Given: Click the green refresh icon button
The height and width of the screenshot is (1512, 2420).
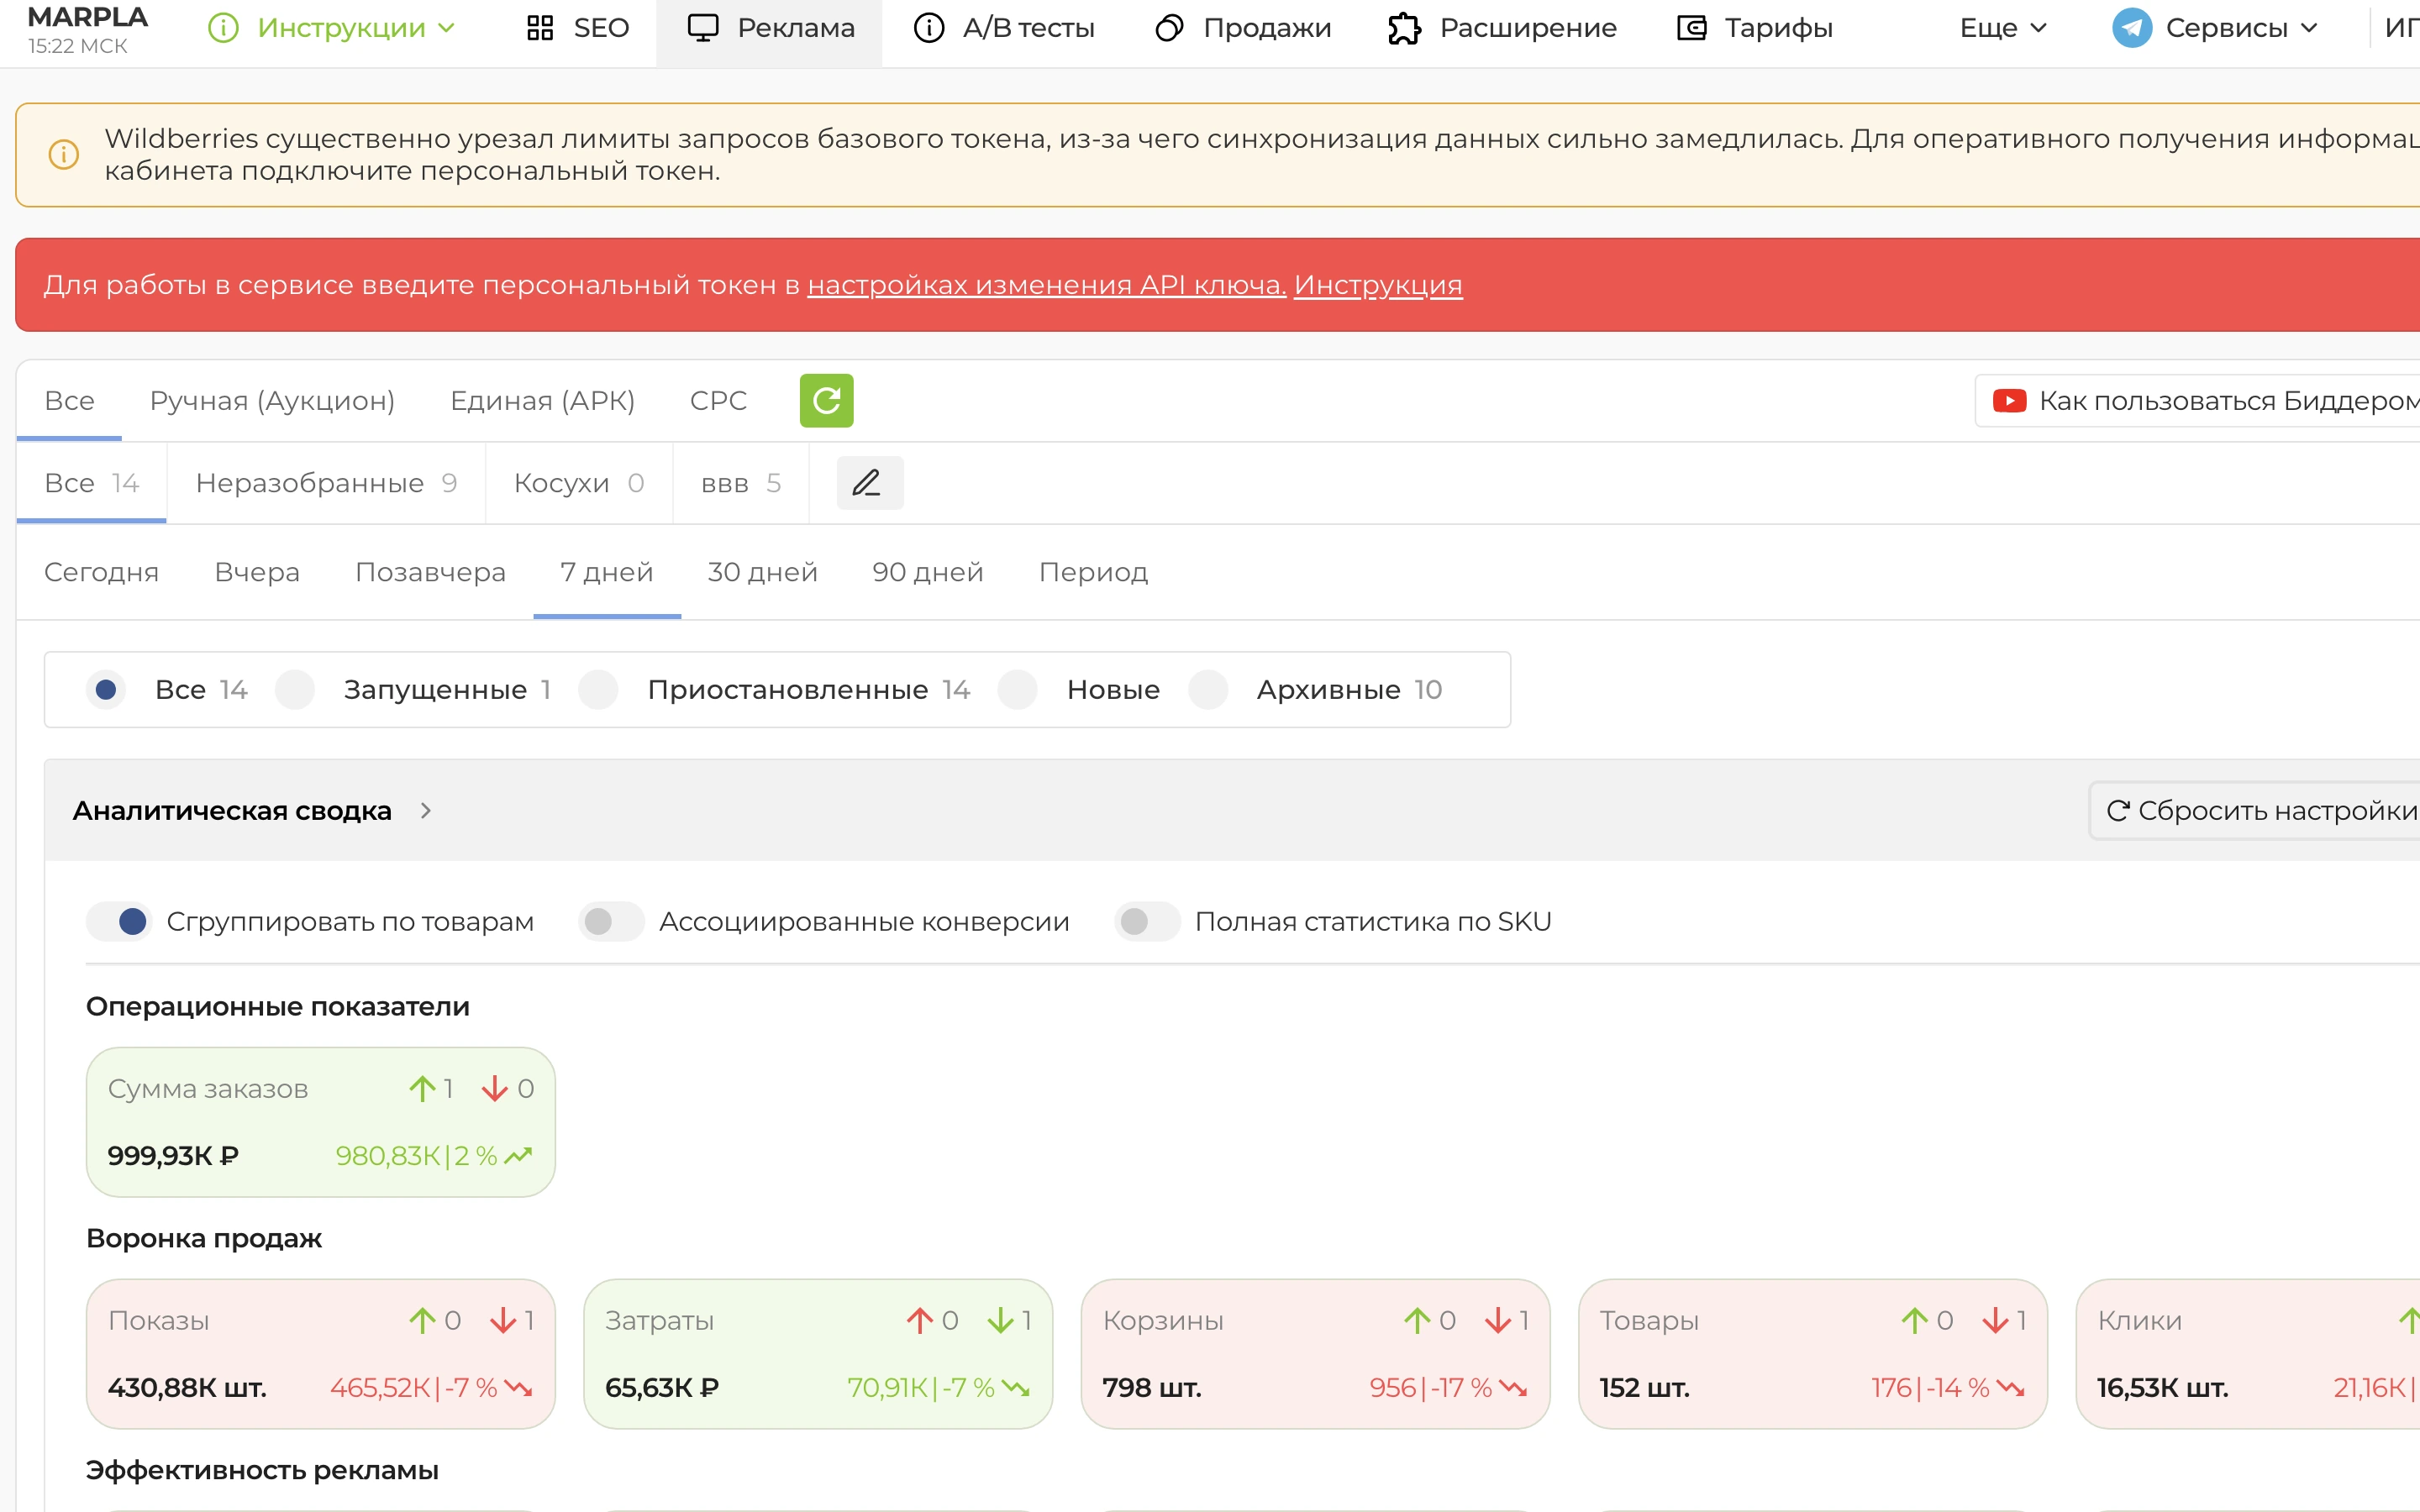Looking at the screenshot, I should [826, 401].
